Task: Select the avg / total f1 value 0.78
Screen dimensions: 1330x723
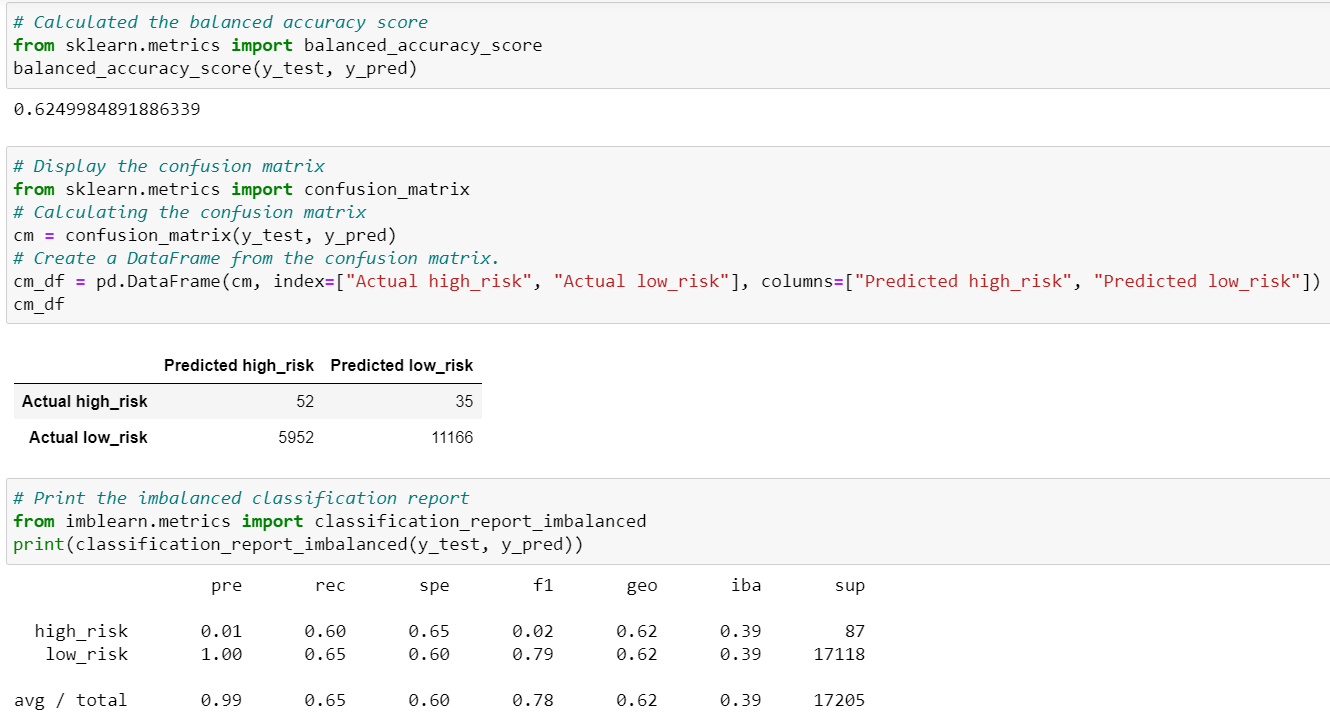Action: point(533,700)
